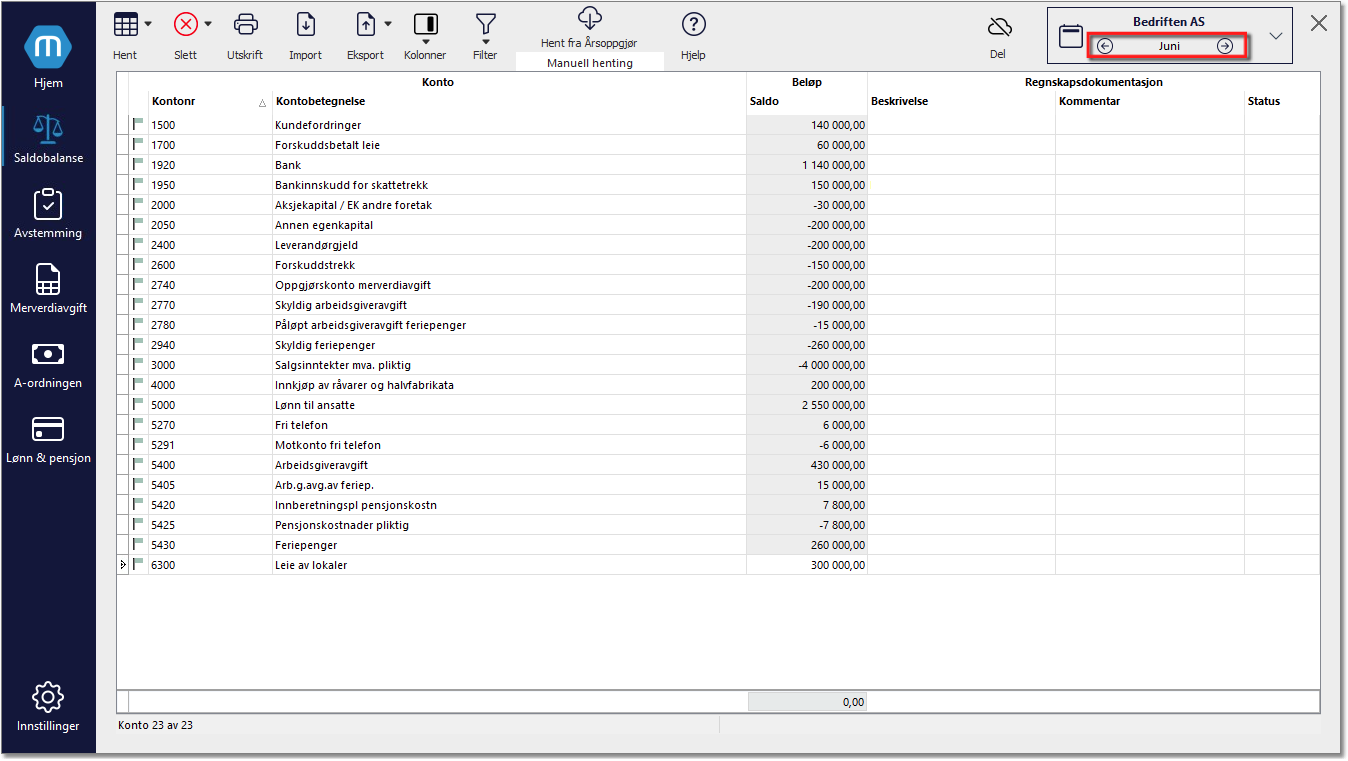
Task: Open the Hent table icon
Action: (x=125, y=24)
